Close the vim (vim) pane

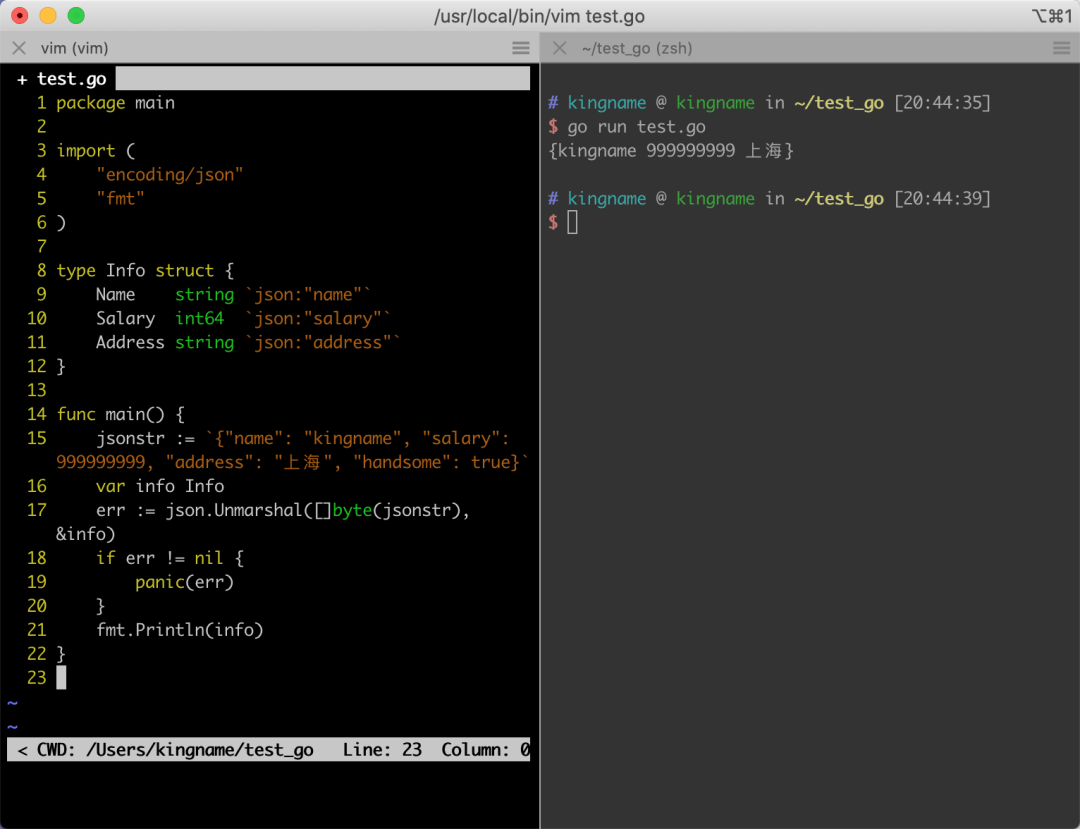(19, 48)
